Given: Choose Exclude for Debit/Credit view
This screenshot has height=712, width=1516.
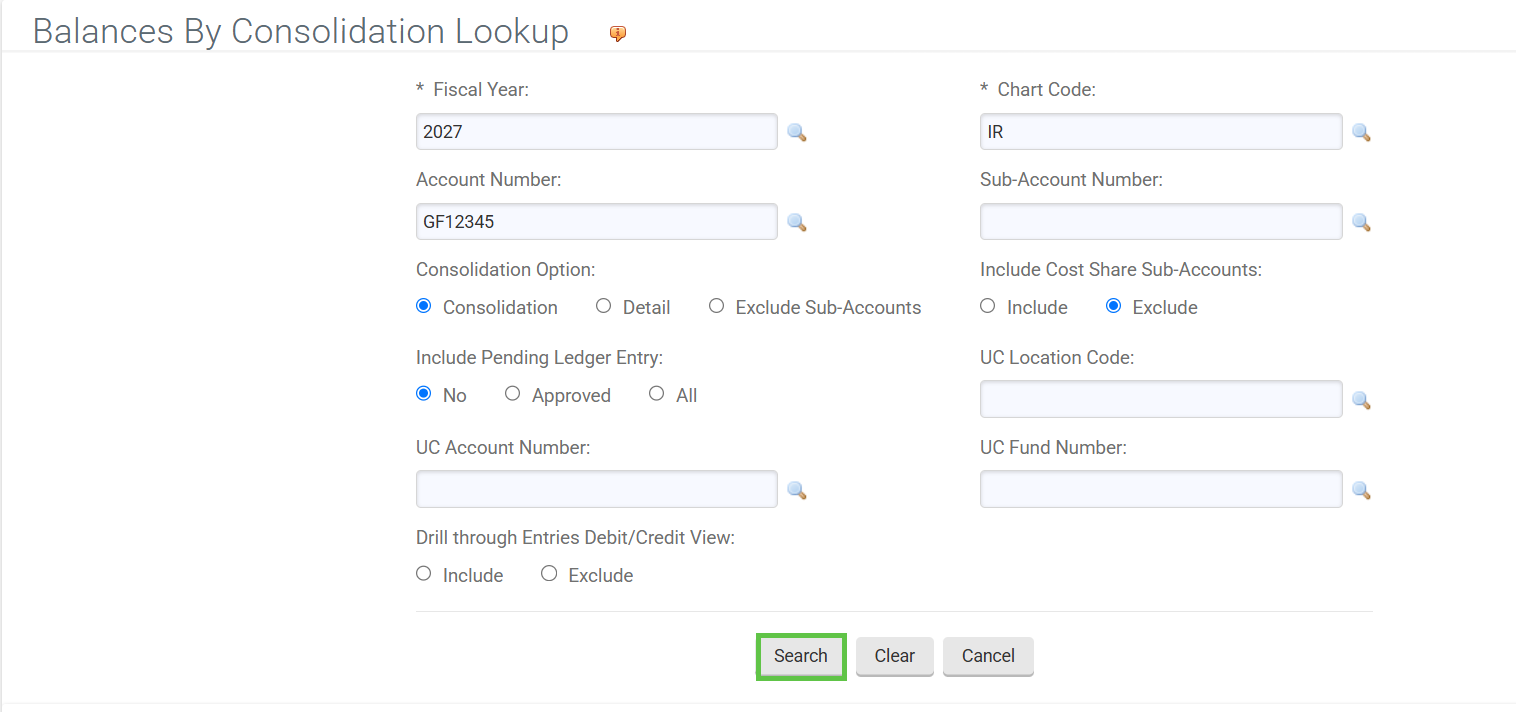Looking at the screenshot, I should (548, 574).
